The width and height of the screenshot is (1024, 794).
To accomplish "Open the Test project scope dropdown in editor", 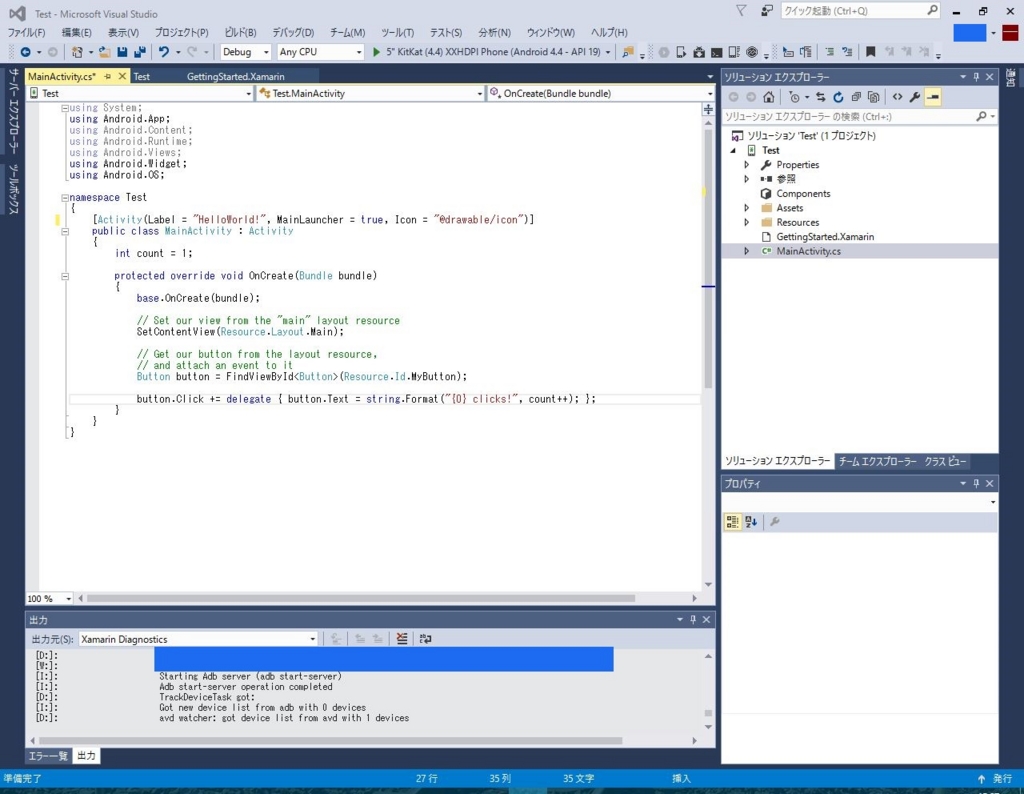I will pos(140,93).
